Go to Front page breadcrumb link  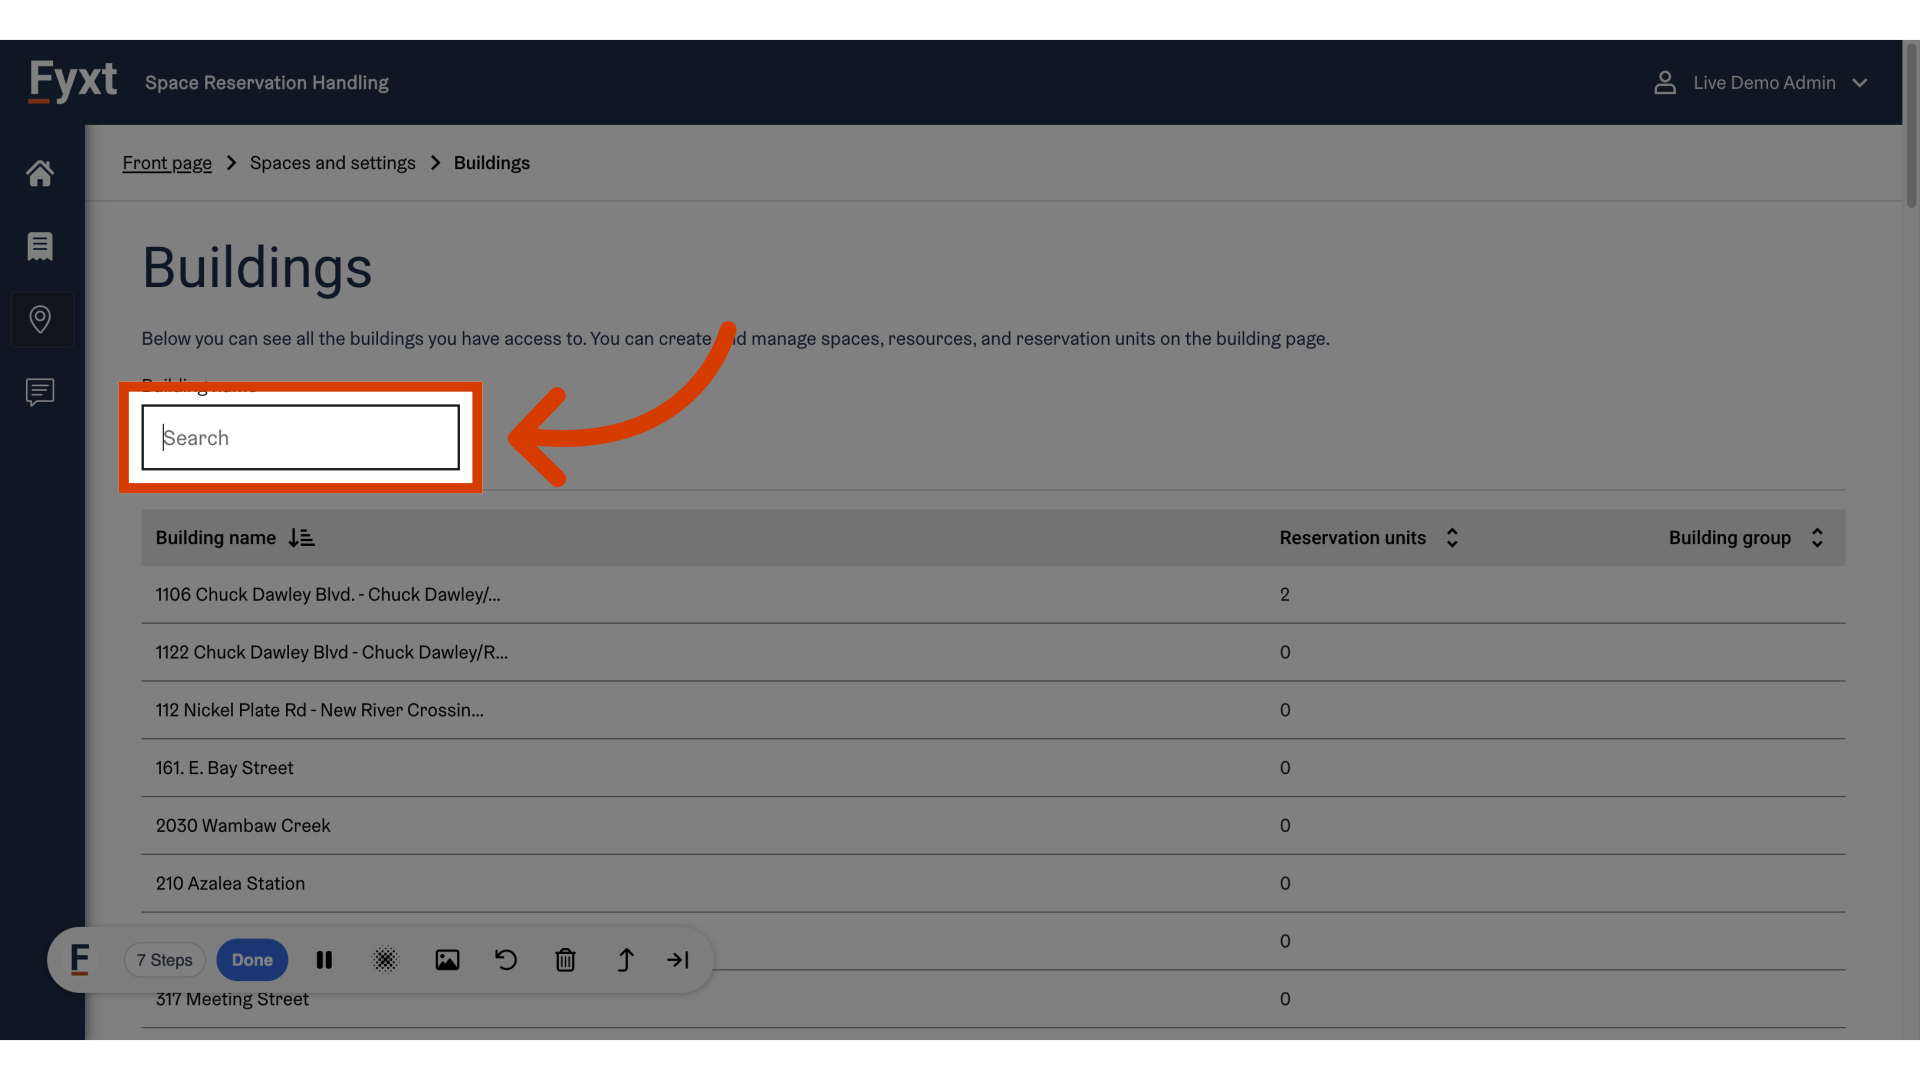(167, 163)
